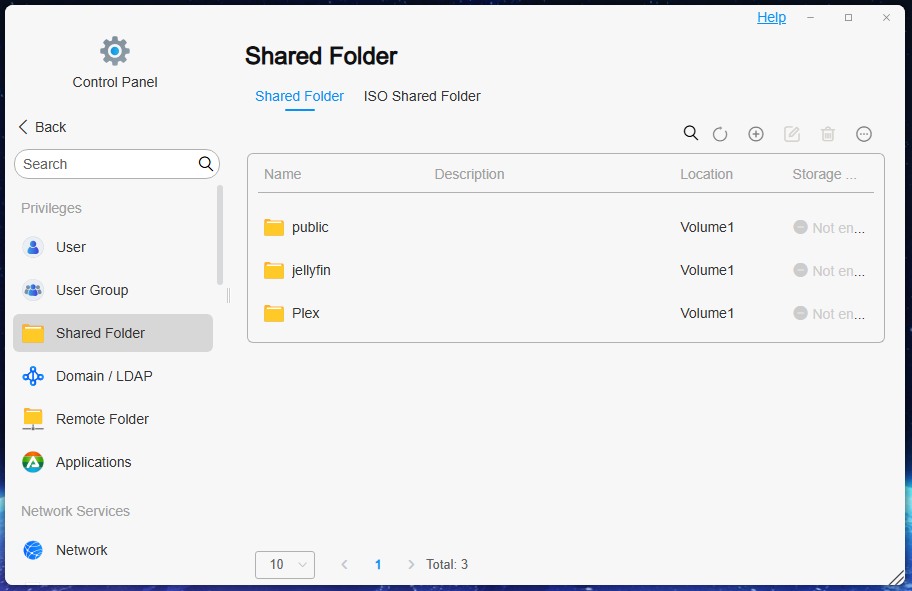
Task: Click the edit shared folder icon
Action: 792,134
